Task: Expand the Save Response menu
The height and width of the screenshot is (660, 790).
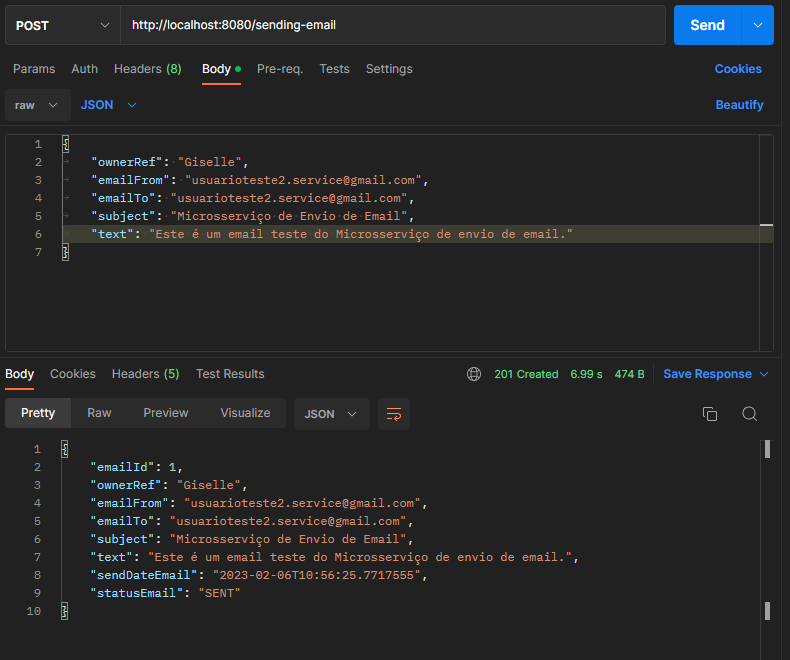Action: [716, 374]
